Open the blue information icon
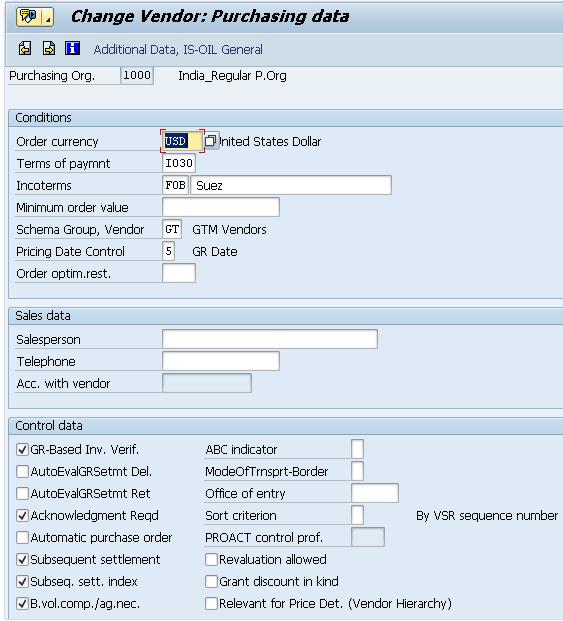563x621 pixels. click(72, 48)
